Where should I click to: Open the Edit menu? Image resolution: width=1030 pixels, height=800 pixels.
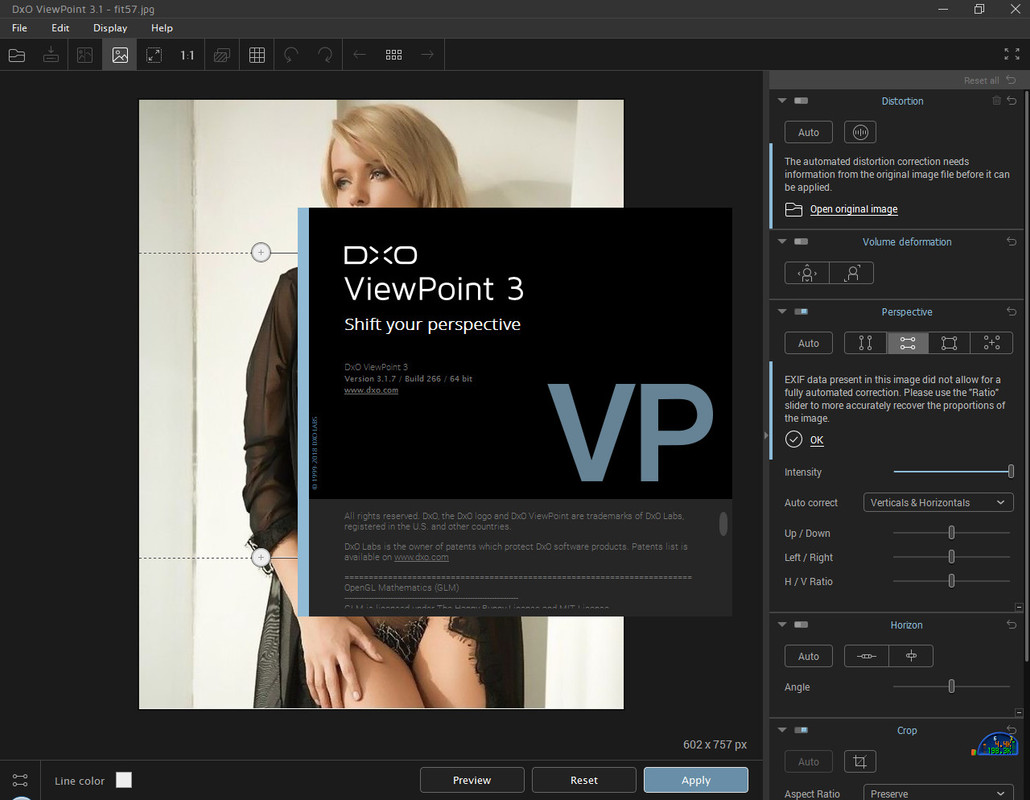tap(60, 28)
